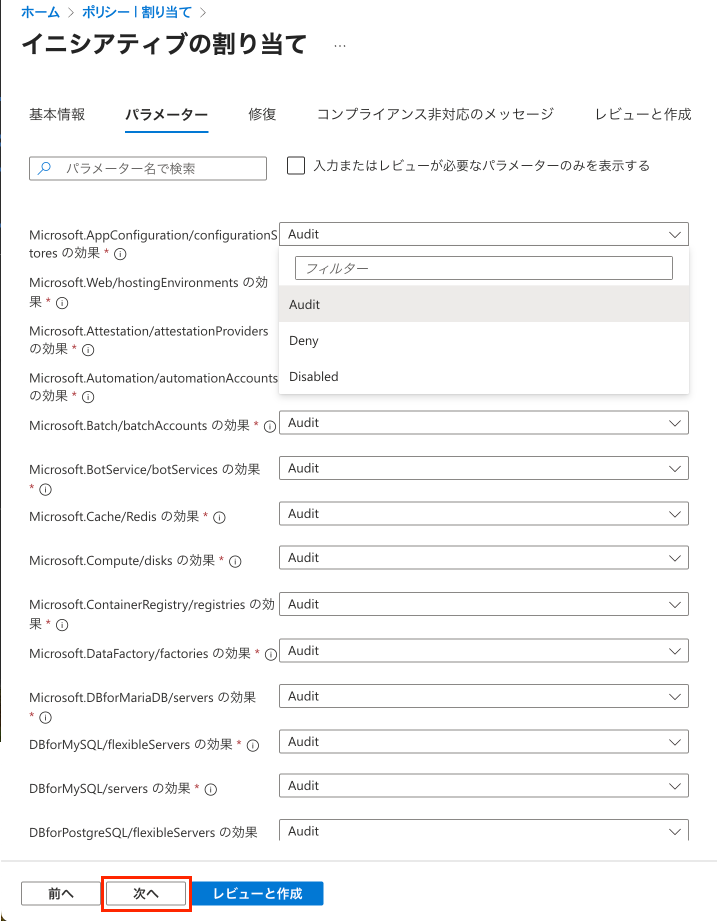717x921 pixels.
Task: Open the Microsoft.ContainerRegistry/registries effect dropdown
Action: [484, 604]
